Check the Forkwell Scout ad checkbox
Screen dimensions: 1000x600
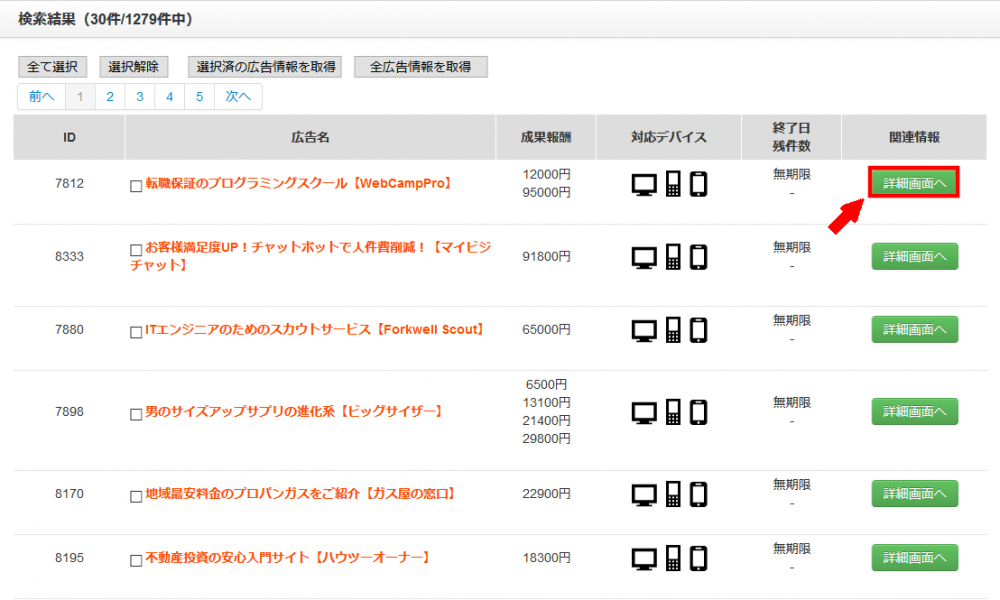[136, 332]
